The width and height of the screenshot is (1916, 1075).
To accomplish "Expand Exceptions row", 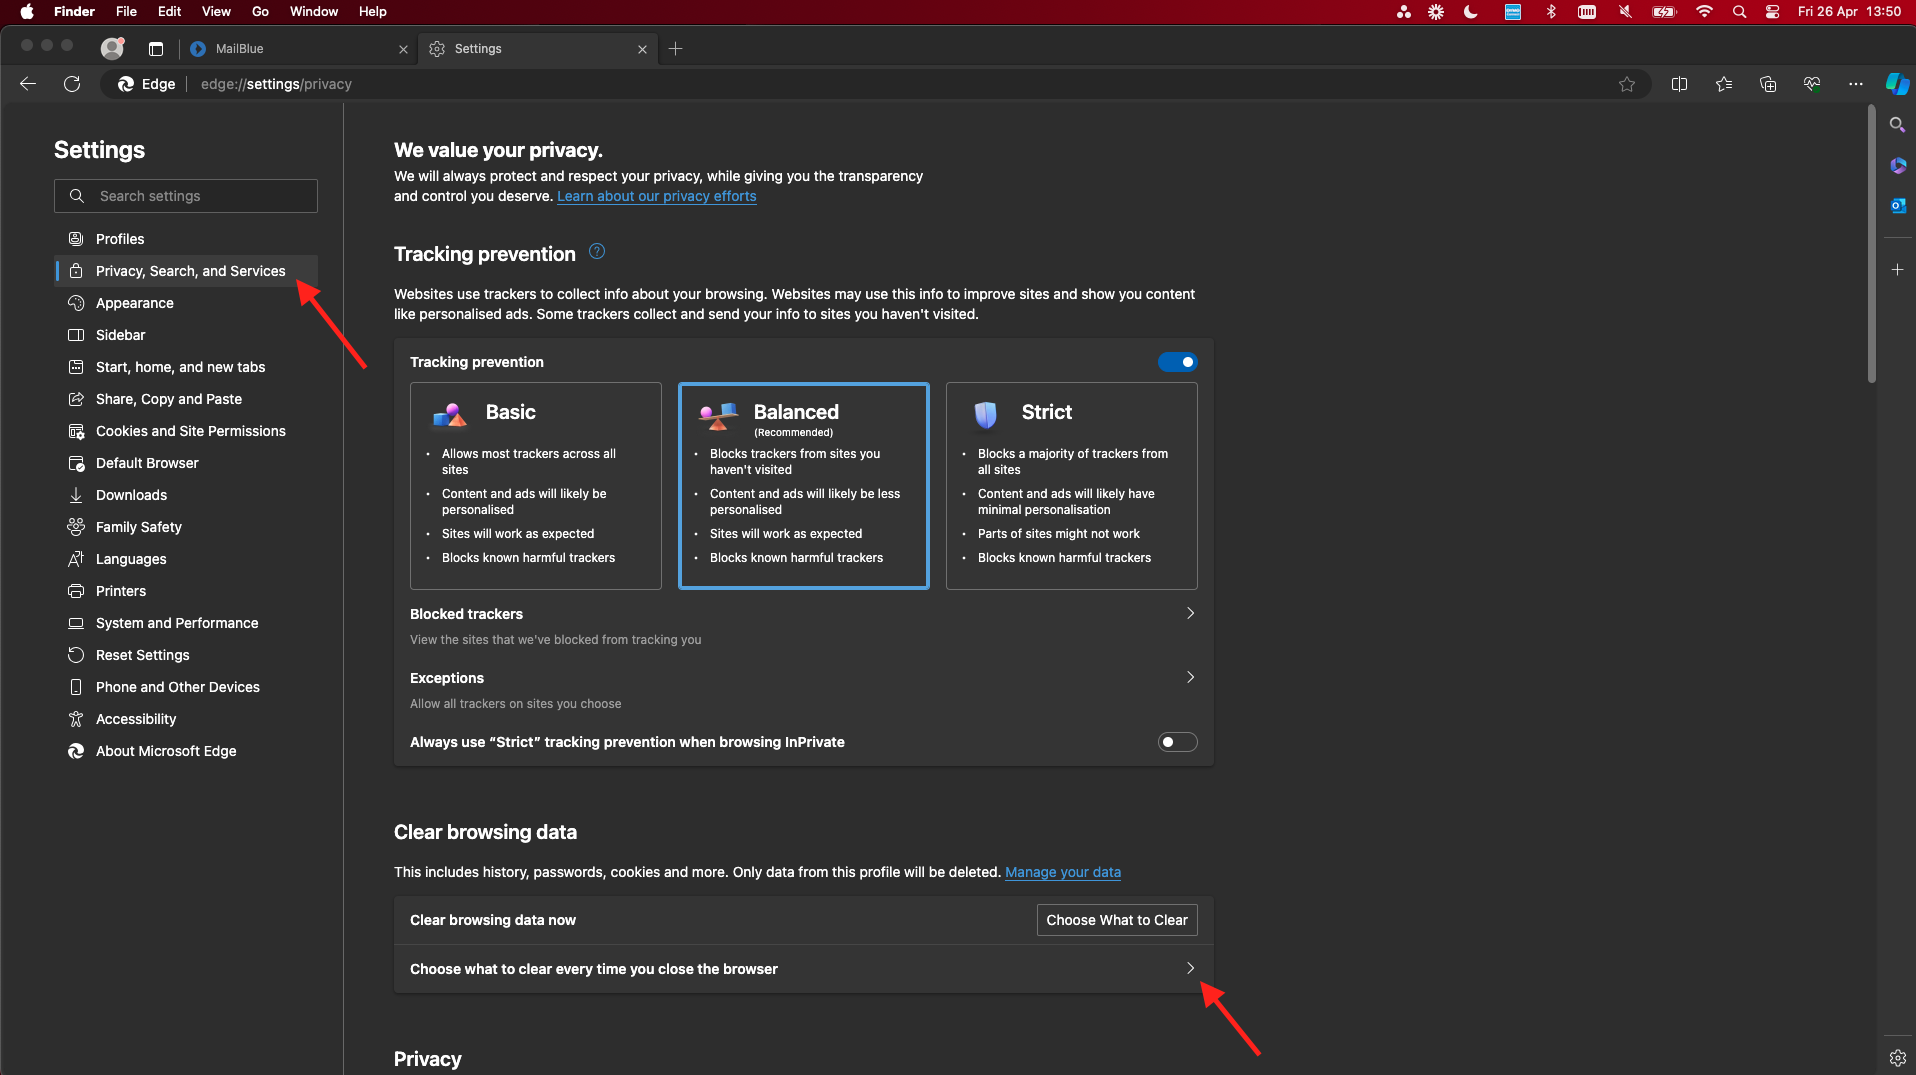I will click(803, 690).
